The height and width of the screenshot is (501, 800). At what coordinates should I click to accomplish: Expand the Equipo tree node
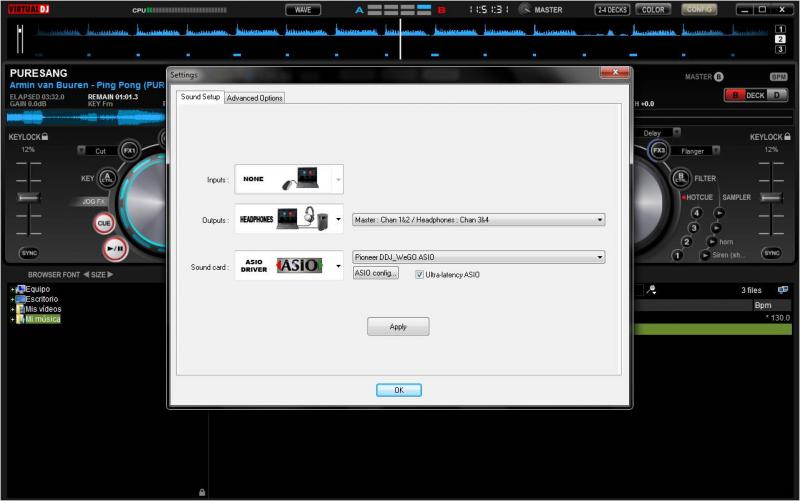click(12, 289)
